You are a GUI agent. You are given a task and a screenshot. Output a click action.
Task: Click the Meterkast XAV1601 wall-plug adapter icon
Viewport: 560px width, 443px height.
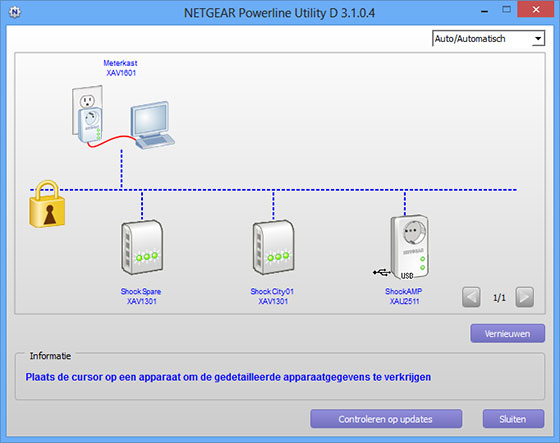point(87,115)
